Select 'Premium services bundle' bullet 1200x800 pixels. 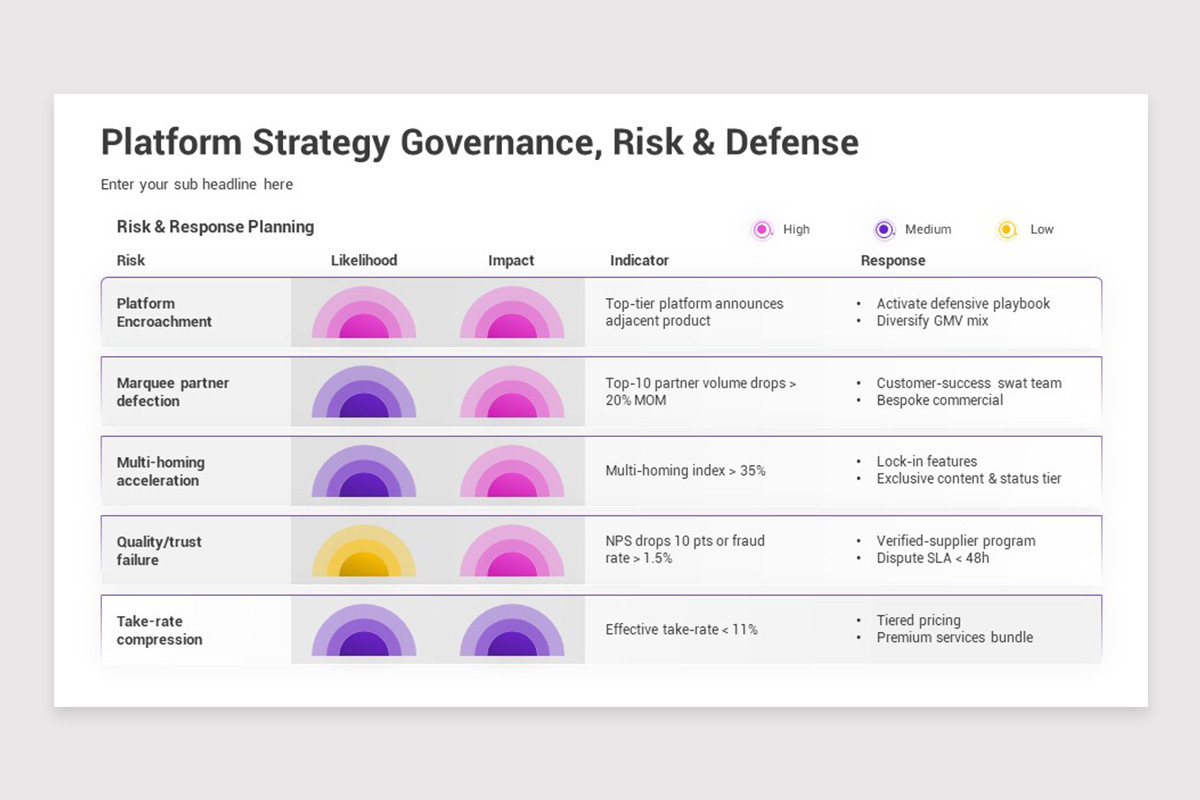(955, 637)
